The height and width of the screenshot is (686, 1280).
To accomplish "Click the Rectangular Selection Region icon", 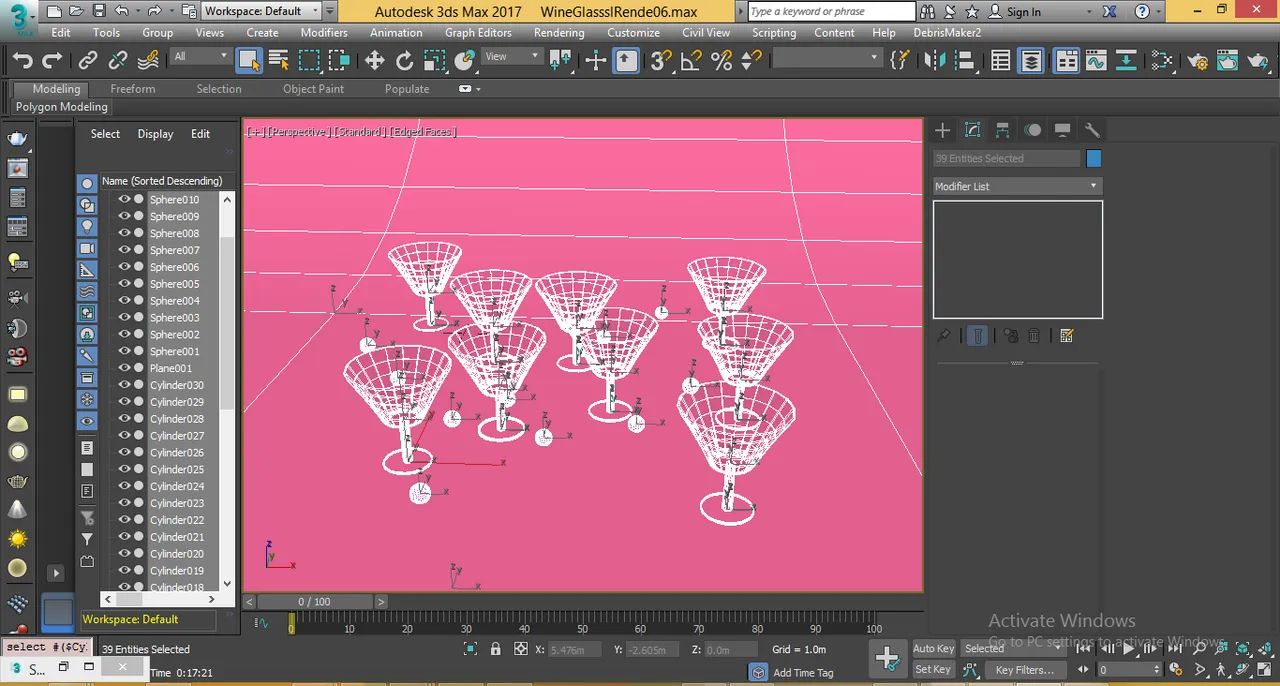I will pos(309,60).
